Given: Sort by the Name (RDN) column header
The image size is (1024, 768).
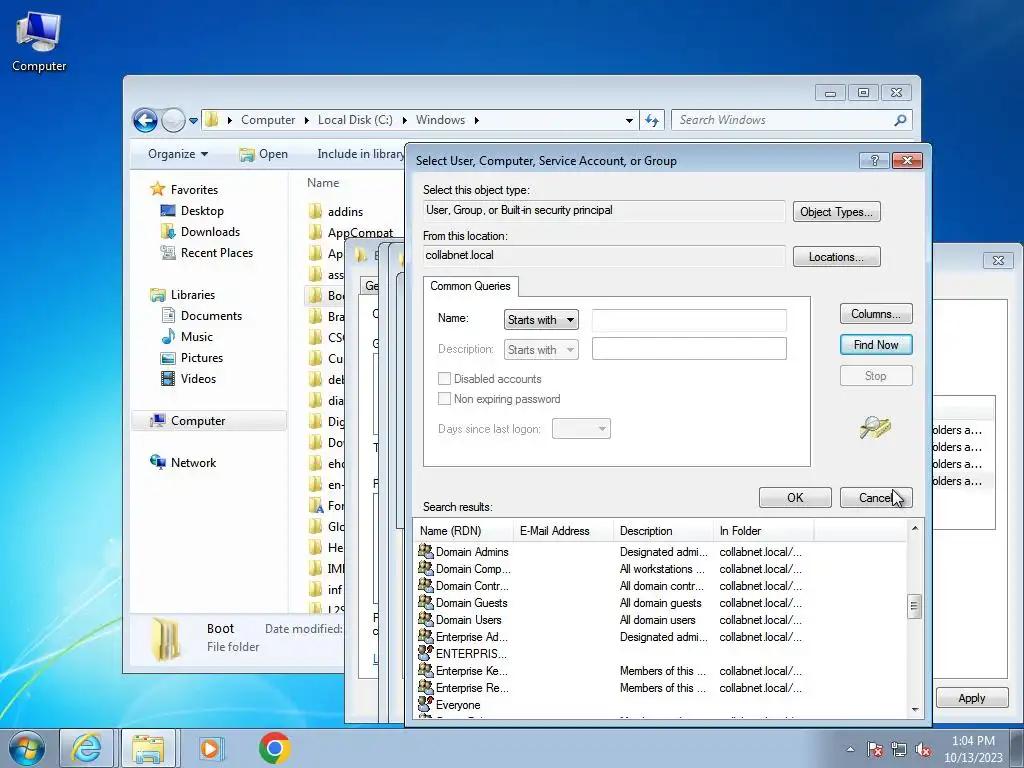Looking at the screenshot, I should [464, 531].
